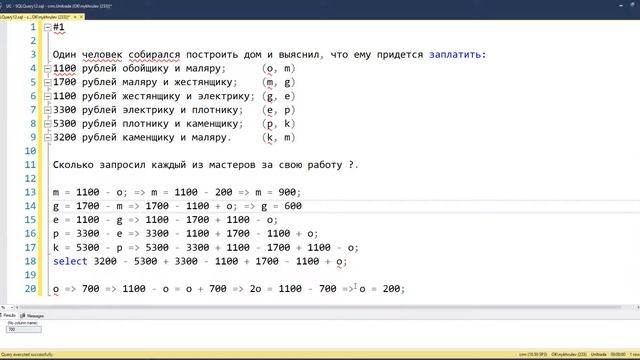Click "p = 3300" on line 16
Screen dimensions: 640x360
click(76, 234)
